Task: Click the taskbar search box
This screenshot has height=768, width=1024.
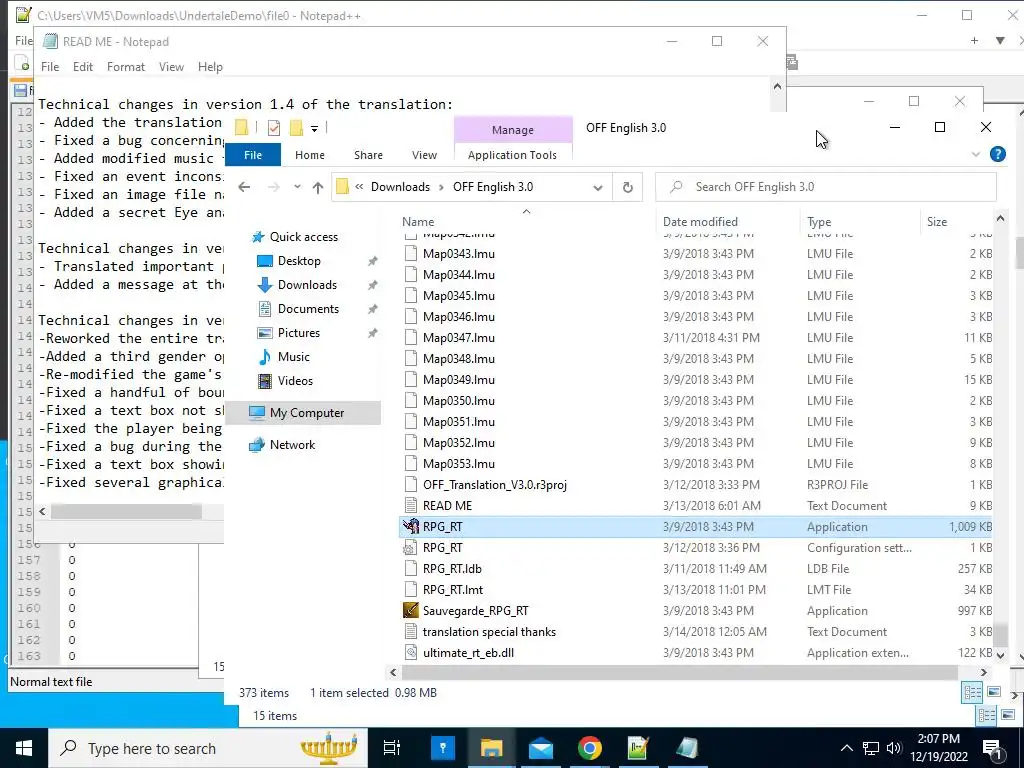Action: pos(208,748)
